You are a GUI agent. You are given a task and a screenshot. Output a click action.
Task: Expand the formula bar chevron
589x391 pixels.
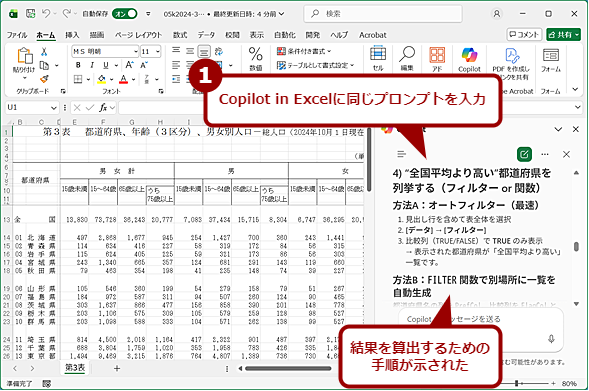[x=578, y=107]
